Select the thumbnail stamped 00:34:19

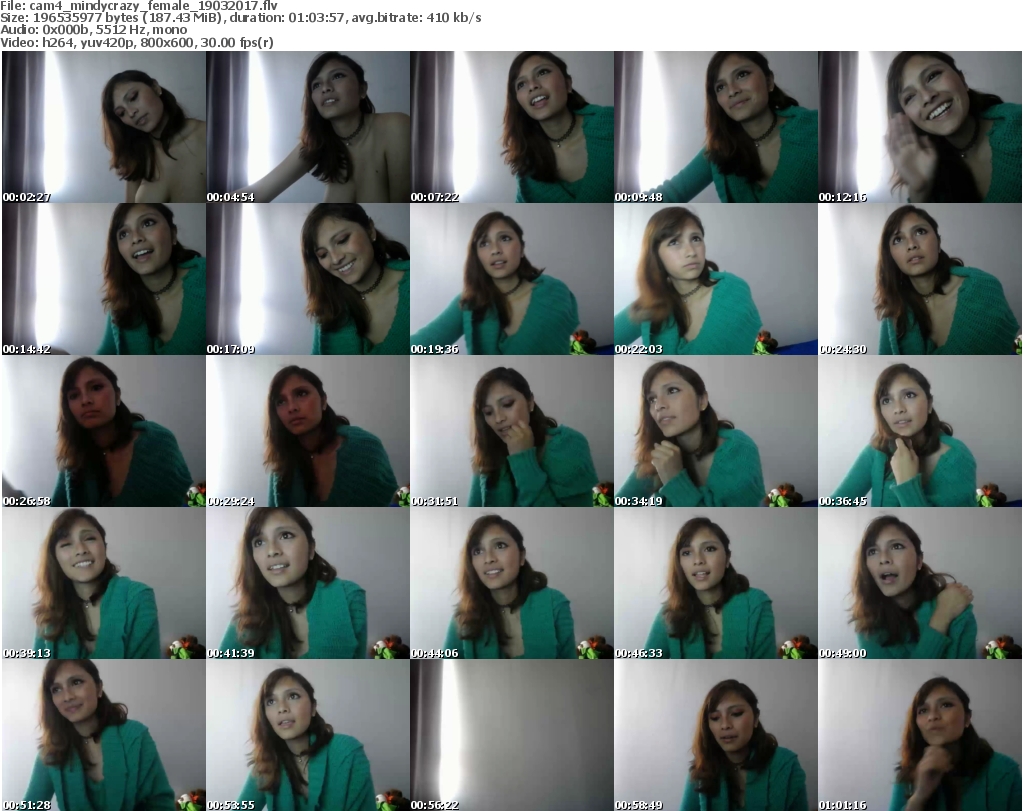coord(716,431)
